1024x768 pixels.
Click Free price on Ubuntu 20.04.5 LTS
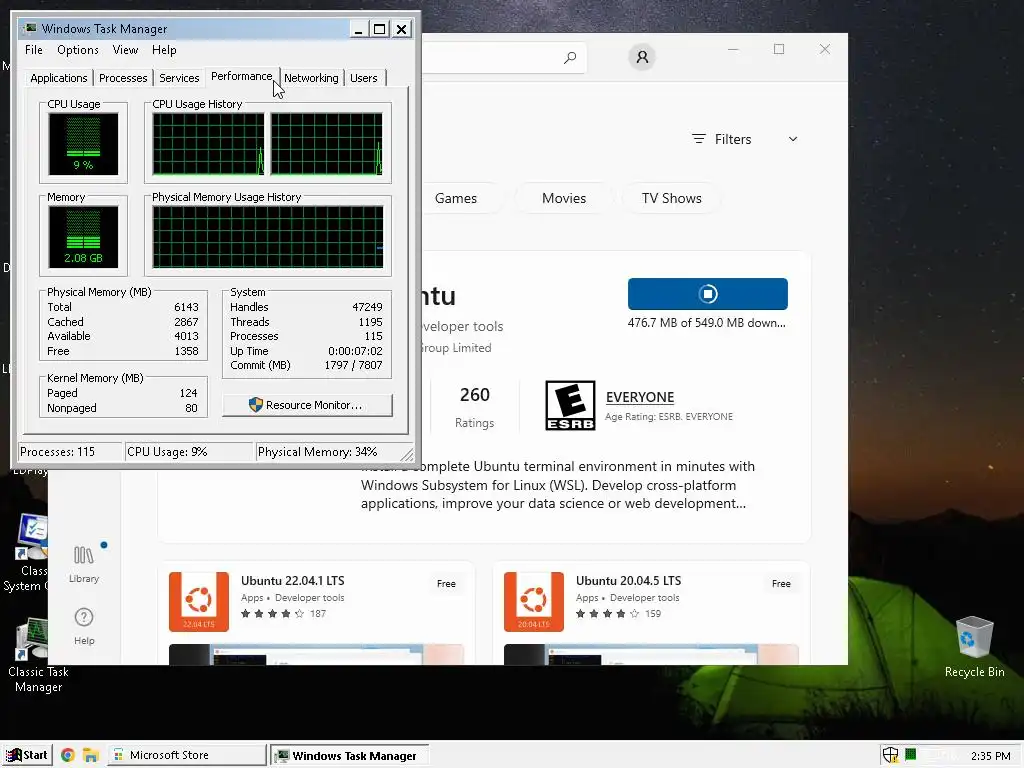781,584
